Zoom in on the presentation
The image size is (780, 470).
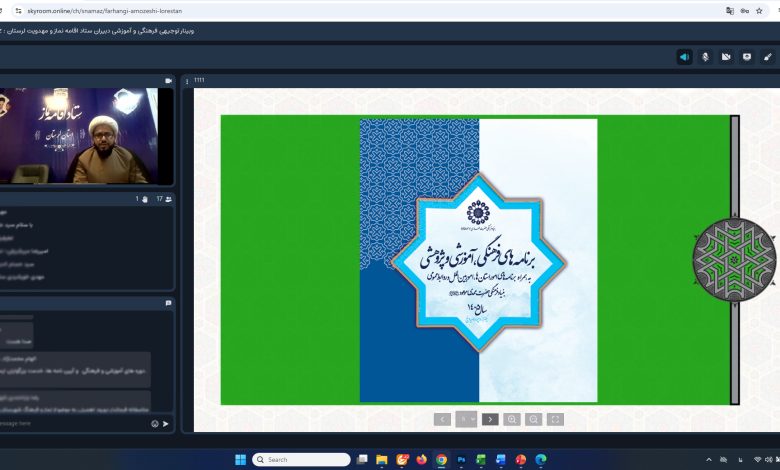coord(512,419)
